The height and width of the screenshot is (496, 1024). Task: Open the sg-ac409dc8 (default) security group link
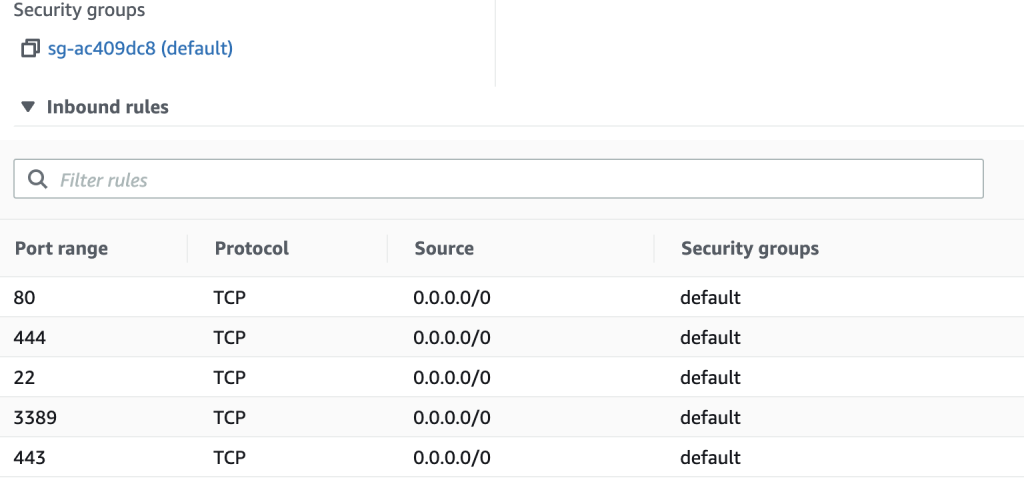point(140,48)
